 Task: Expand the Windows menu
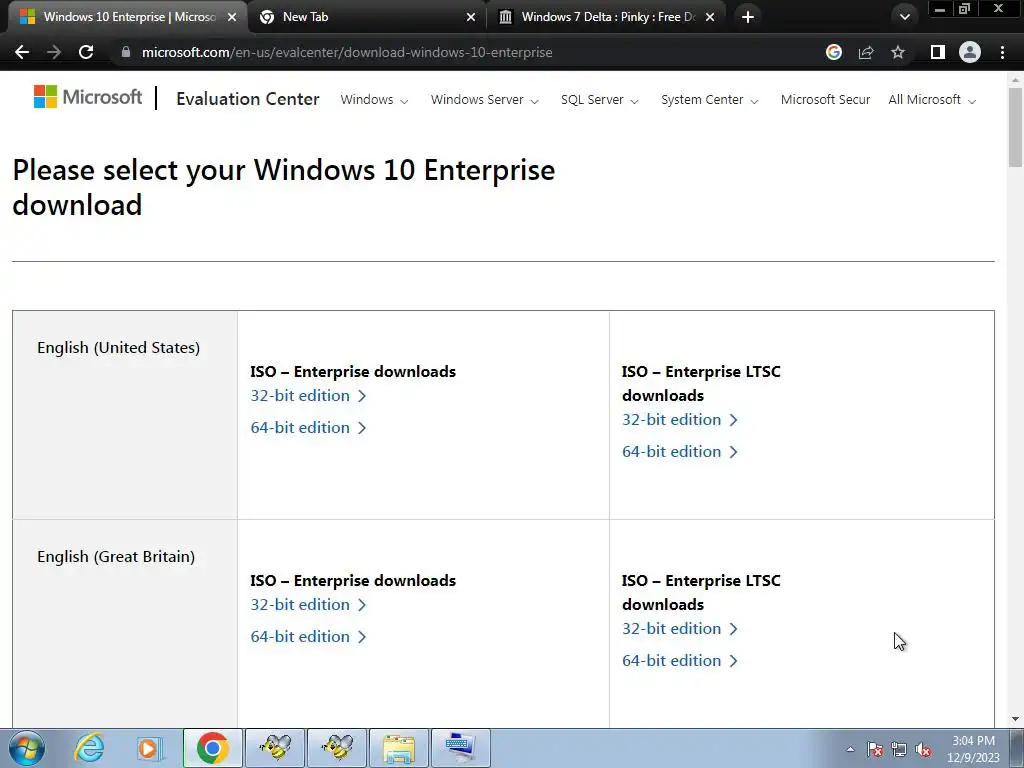pyautogui.click(x=374, y=100)
